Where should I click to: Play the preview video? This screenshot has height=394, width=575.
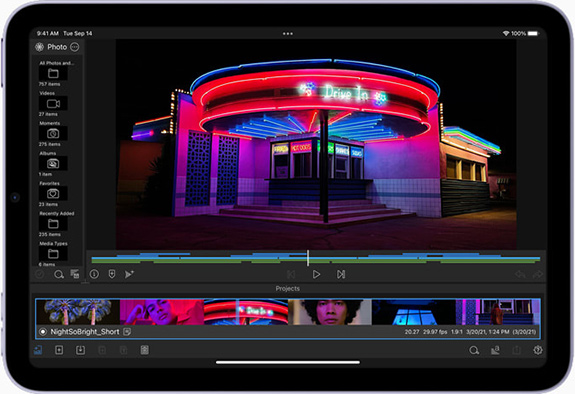[316, 274]
